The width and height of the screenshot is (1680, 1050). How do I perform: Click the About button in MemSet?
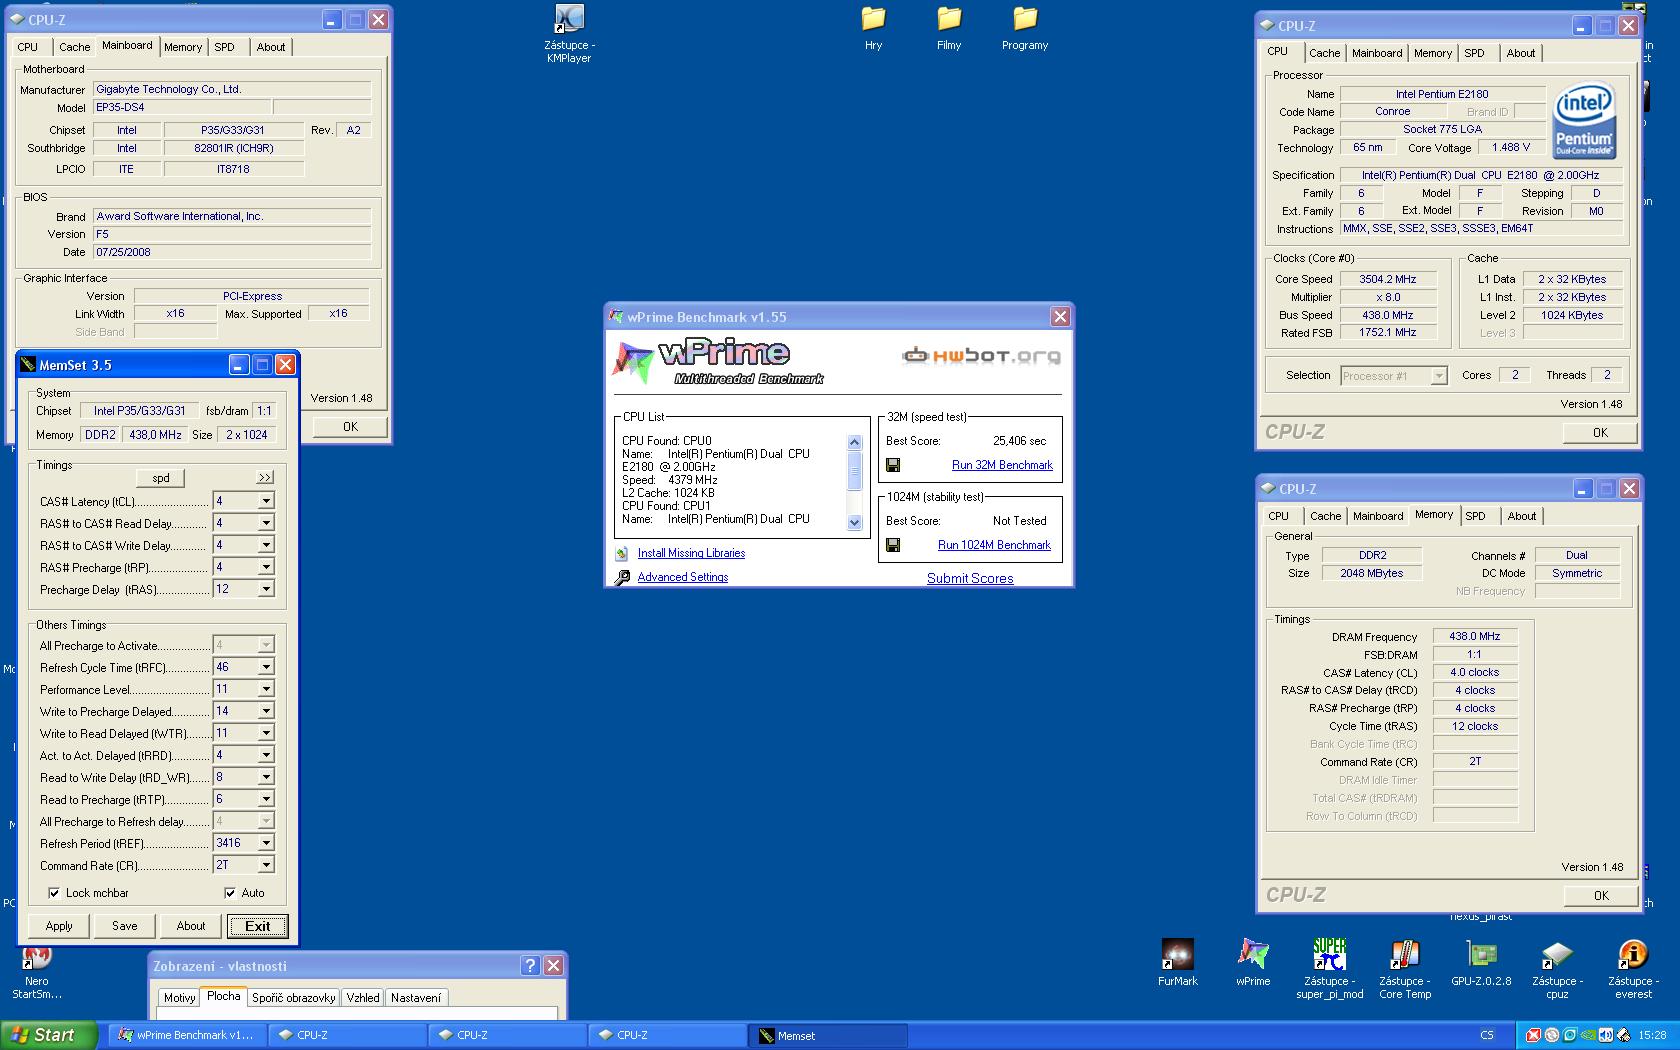[x=191, y=926]
